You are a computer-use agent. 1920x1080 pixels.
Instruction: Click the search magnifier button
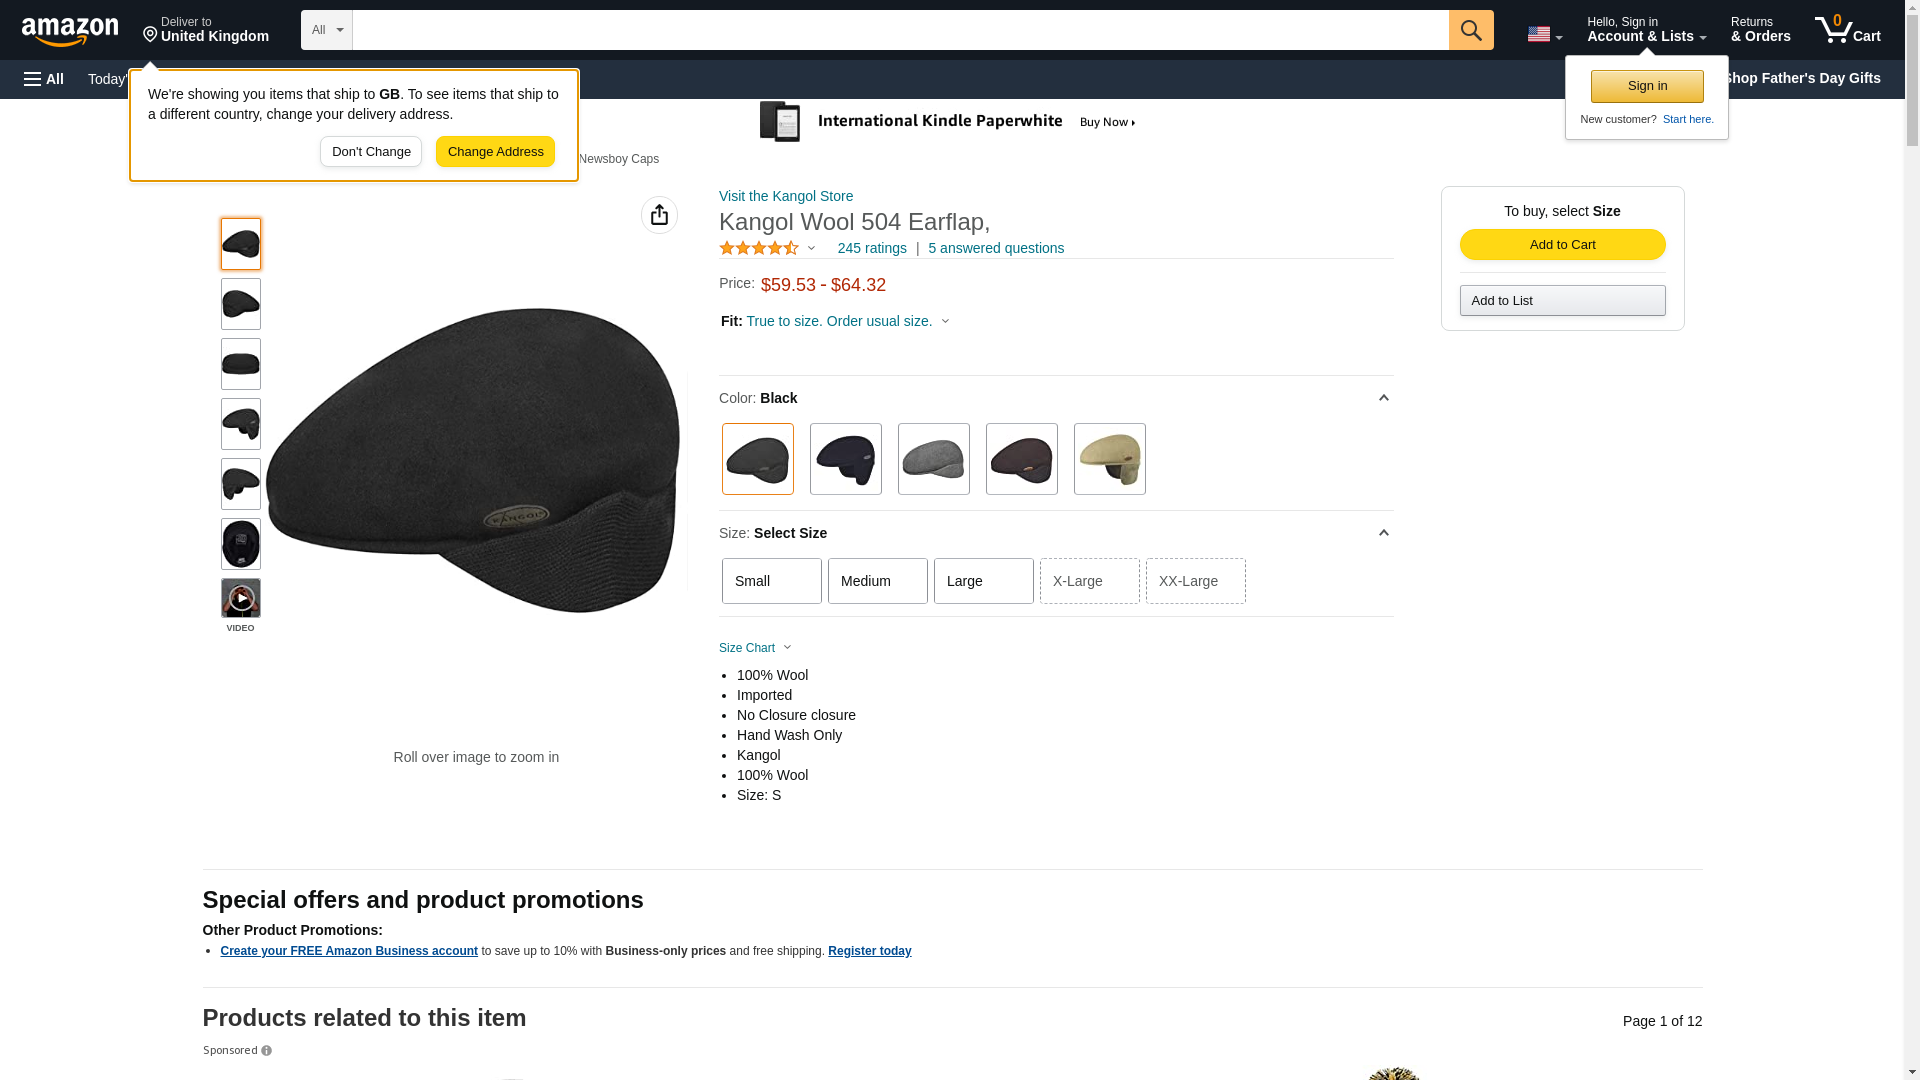click(x=1470, y=30)
